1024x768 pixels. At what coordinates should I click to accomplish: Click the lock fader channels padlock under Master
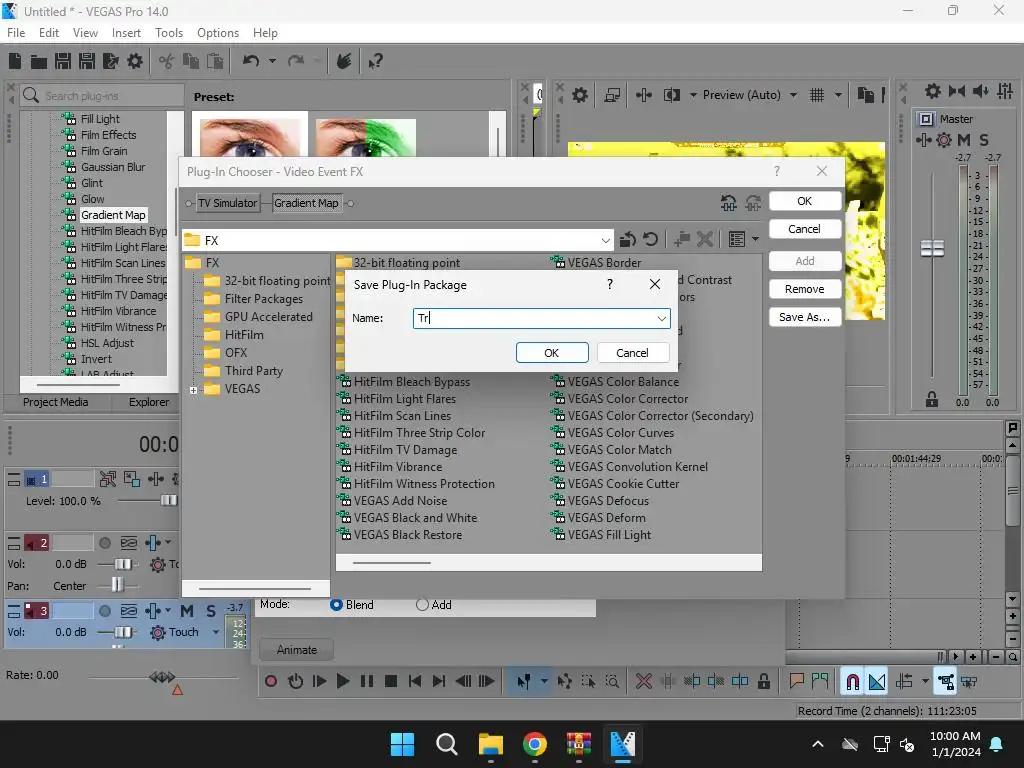[x=932, y=399]
